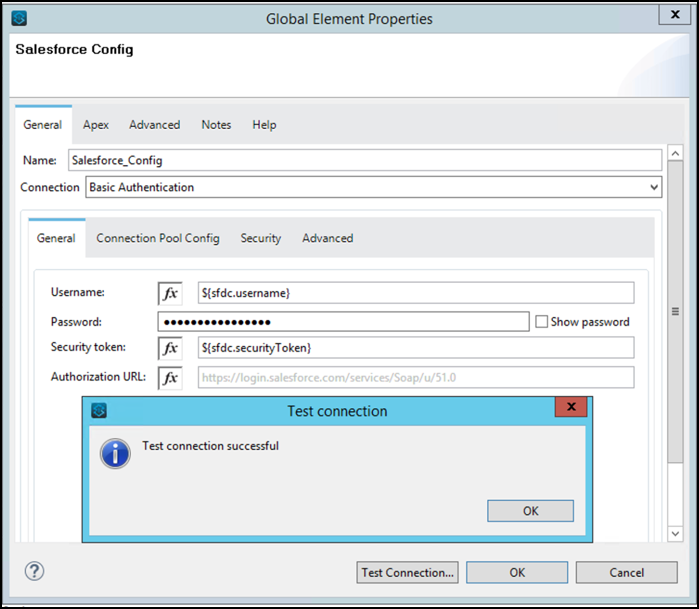Viewport: 699px width, 609px height.
Task: Open the Connection Pool Config tab
Action: click(158, 238)
